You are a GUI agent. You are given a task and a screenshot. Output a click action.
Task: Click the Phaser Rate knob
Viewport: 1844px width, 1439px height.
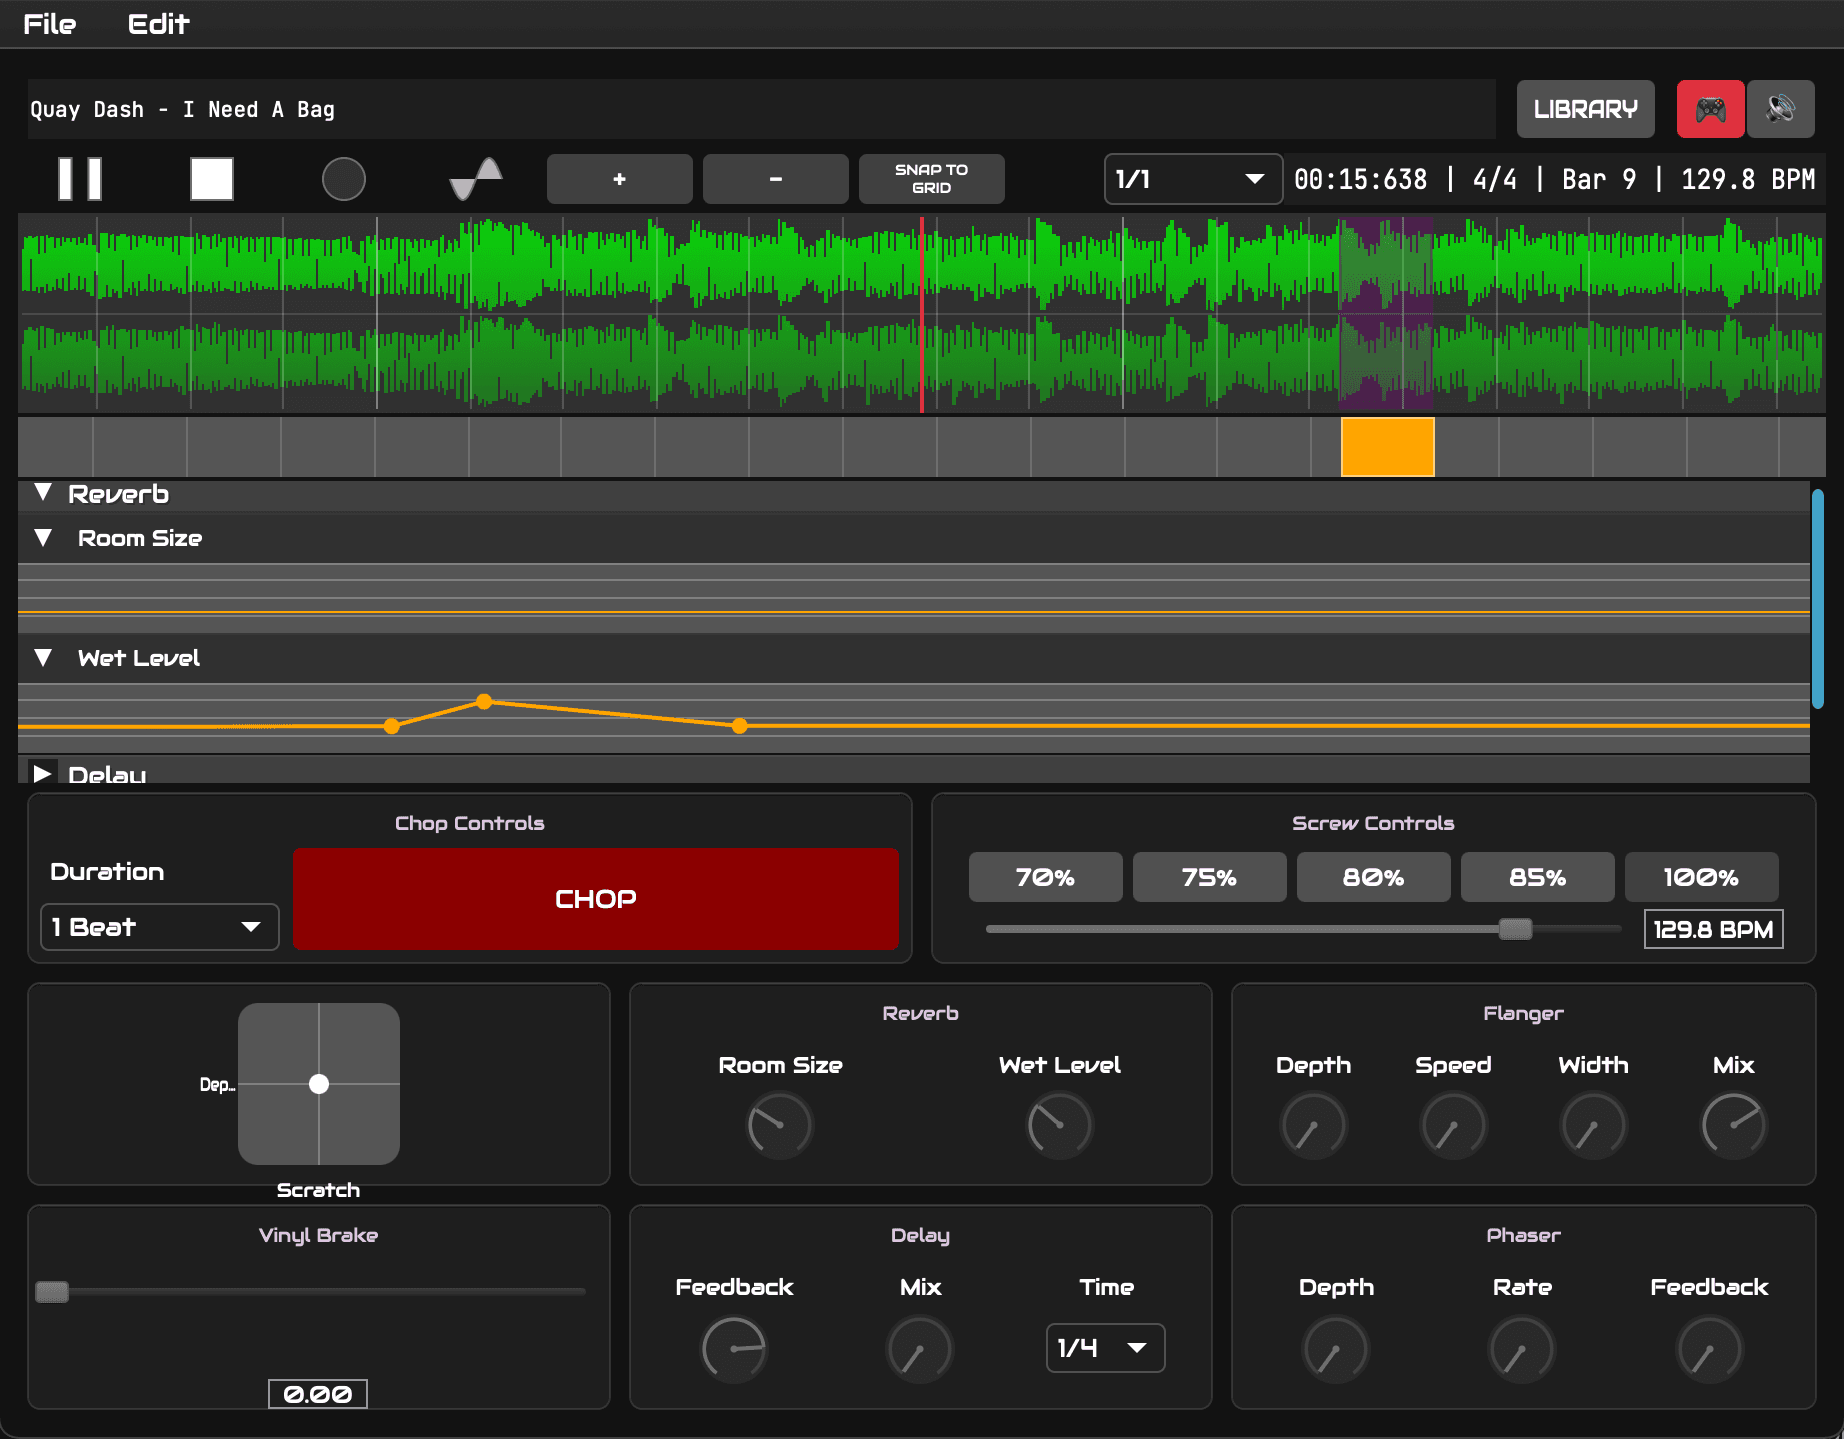pyautogui.click(x=1522, y=1350)
